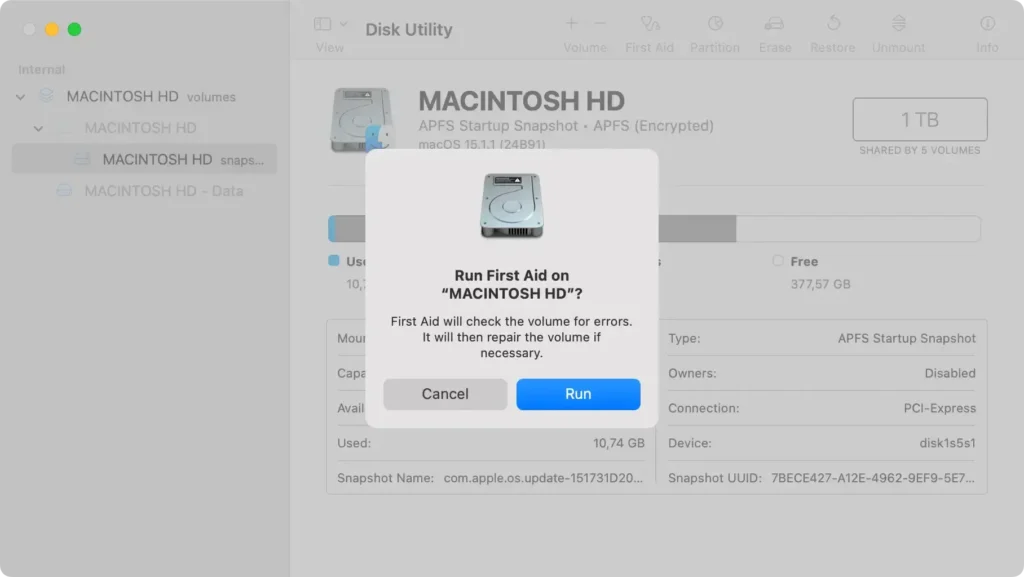Click the 'macOS 15.1.1 (24B91)' subtitle
1024x577 pixels.
point(482,144)
